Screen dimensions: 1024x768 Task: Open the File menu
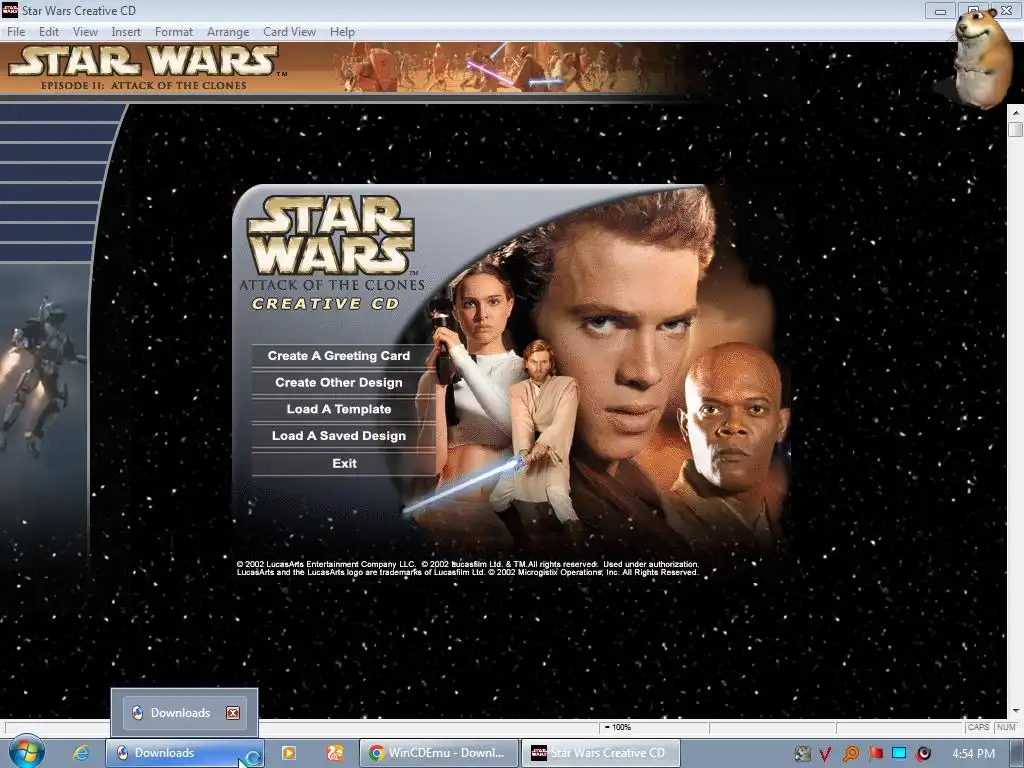point(16,32)
